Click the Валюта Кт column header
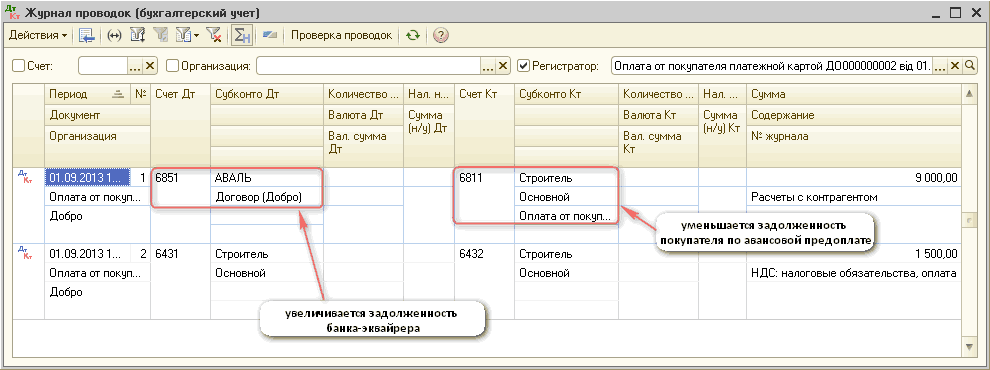990x370 pixels. coord(659,116)
